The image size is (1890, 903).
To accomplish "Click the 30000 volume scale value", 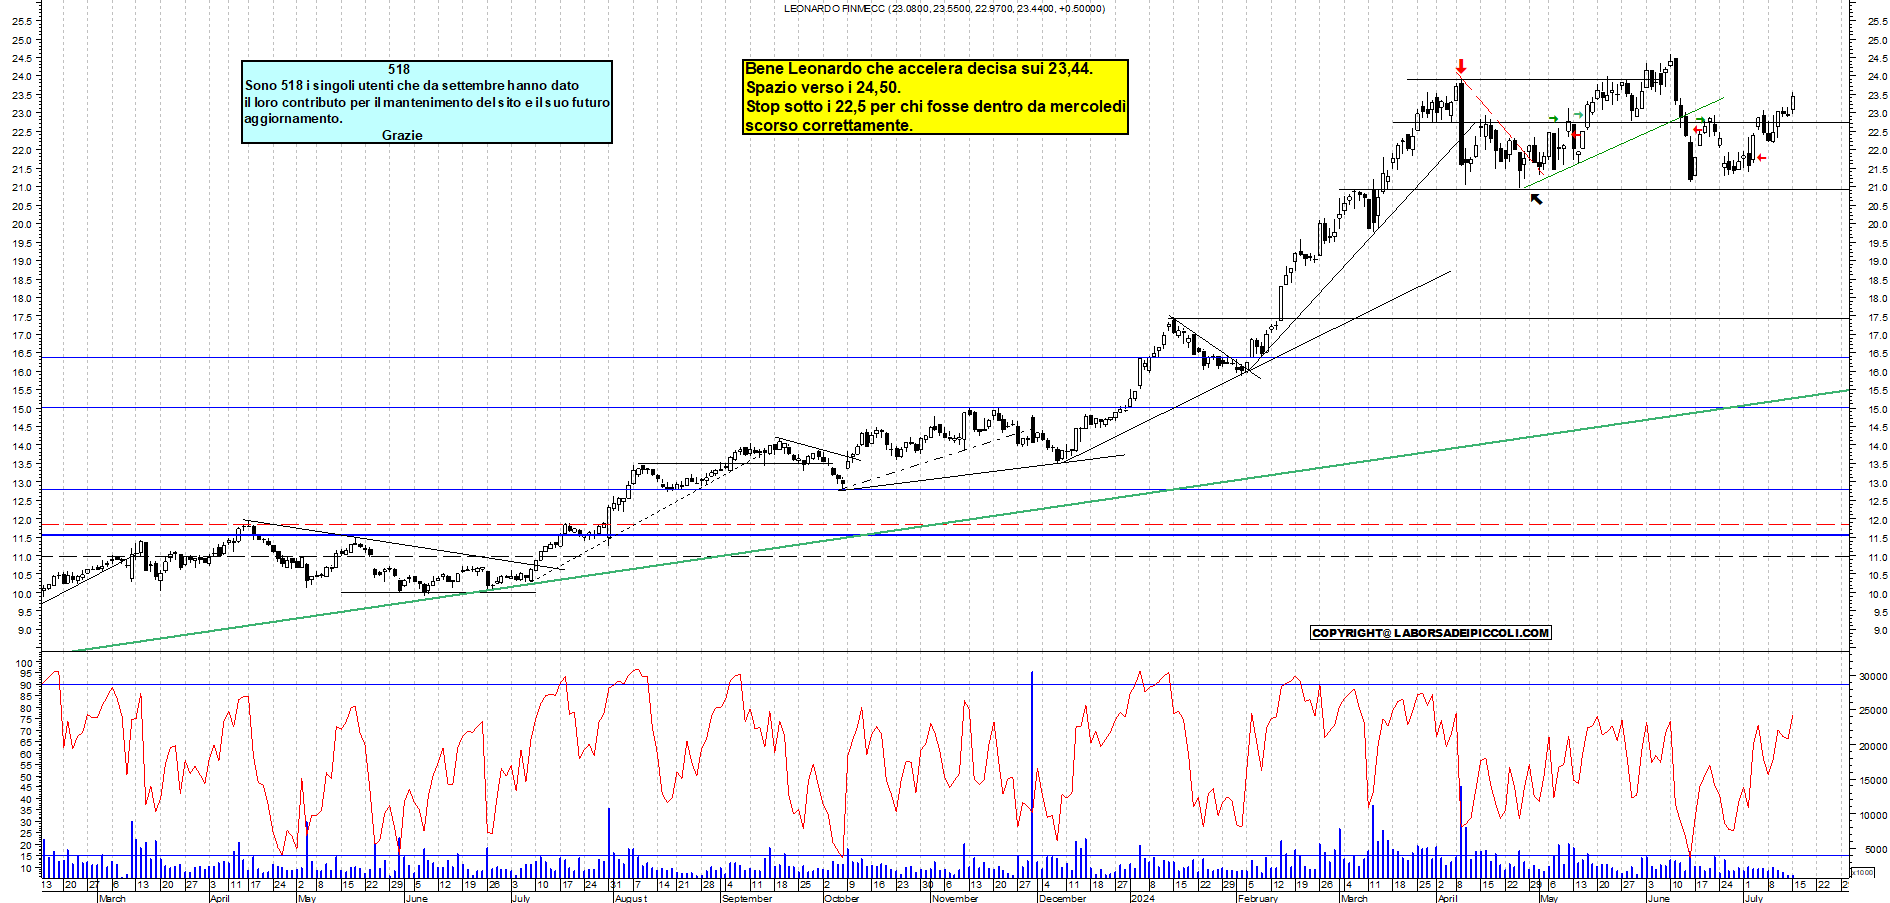I will pos(1873,677).
